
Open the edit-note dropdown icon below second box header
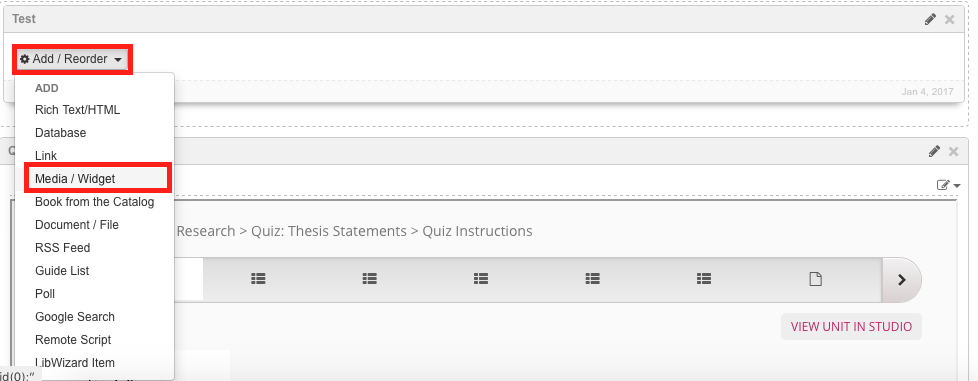pyautogui.click(x=948, y=185)
